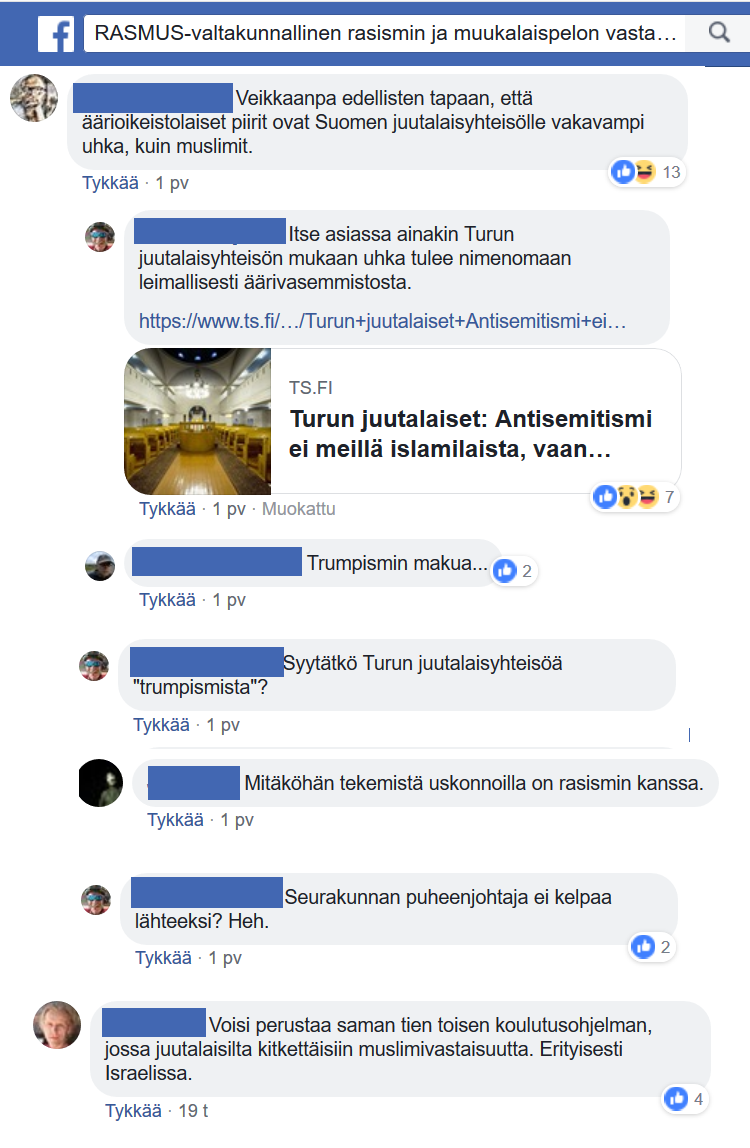Open the ts.fi Turun juutalaiset URL link
Image resolution: width=750 pixels, height=1148 pixels.
tap(382, 321)
